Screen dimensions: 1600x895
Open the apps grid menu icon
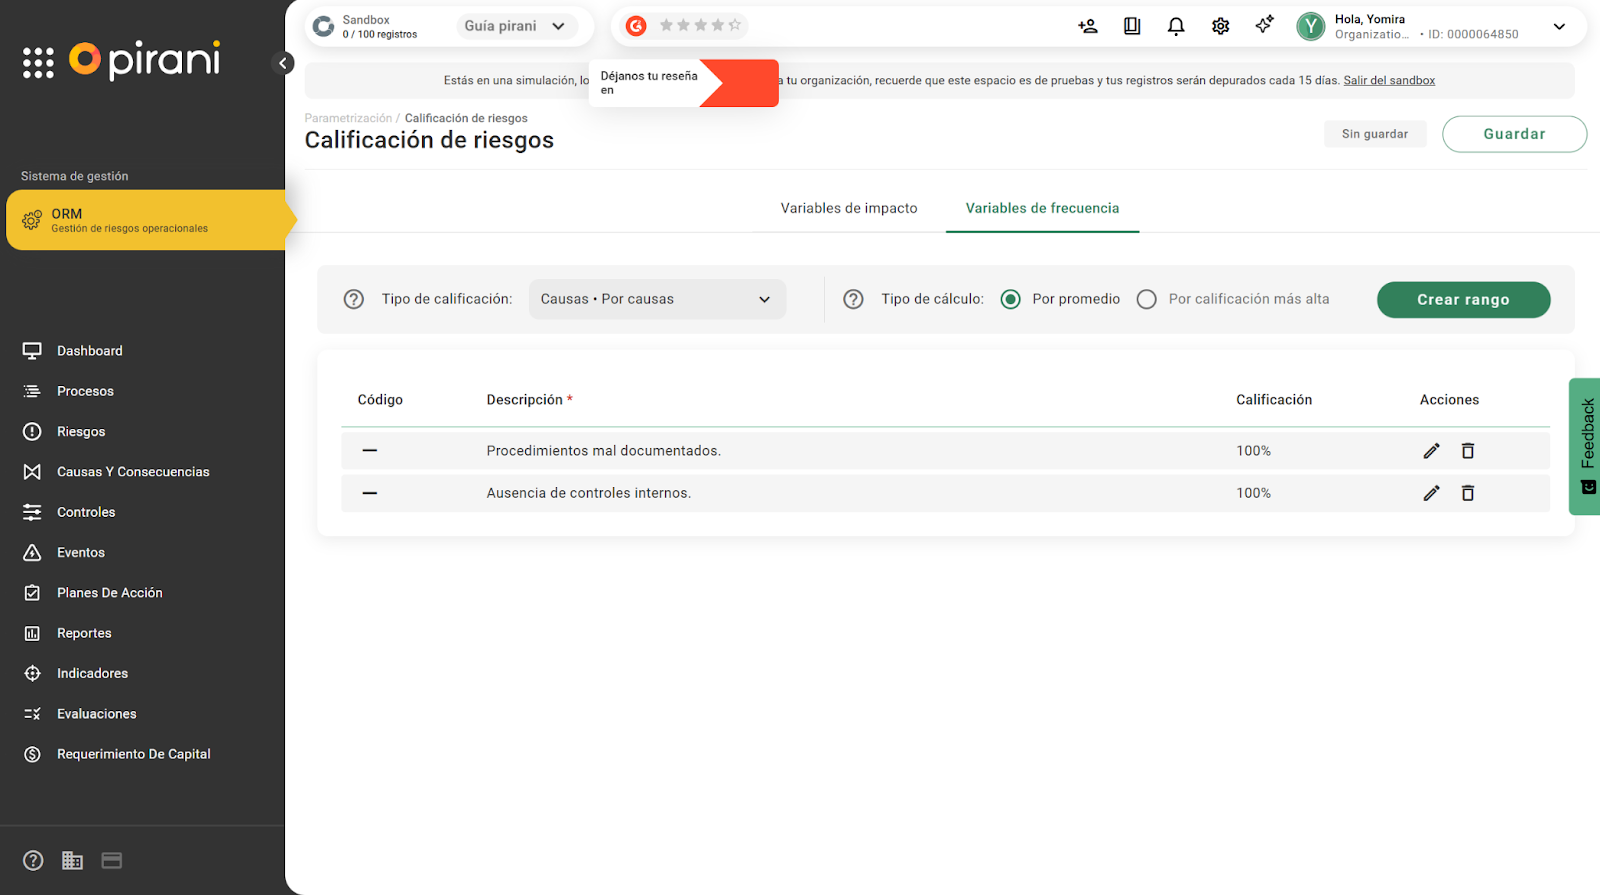click(38, 63)
